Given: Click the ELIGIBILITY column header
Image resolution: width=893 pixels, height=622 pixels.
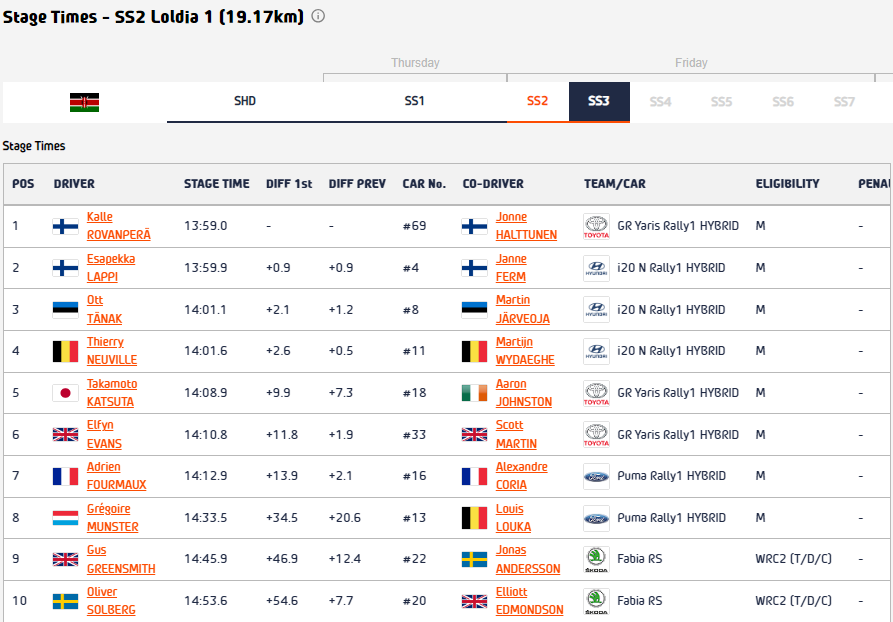Looking at the screenshot, I should 788,184.
